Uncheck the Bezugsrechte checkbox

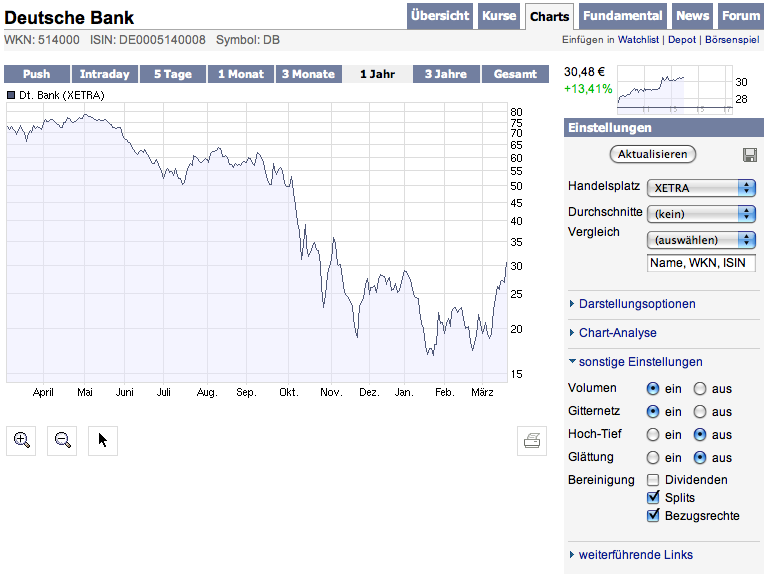coord(653,515)
